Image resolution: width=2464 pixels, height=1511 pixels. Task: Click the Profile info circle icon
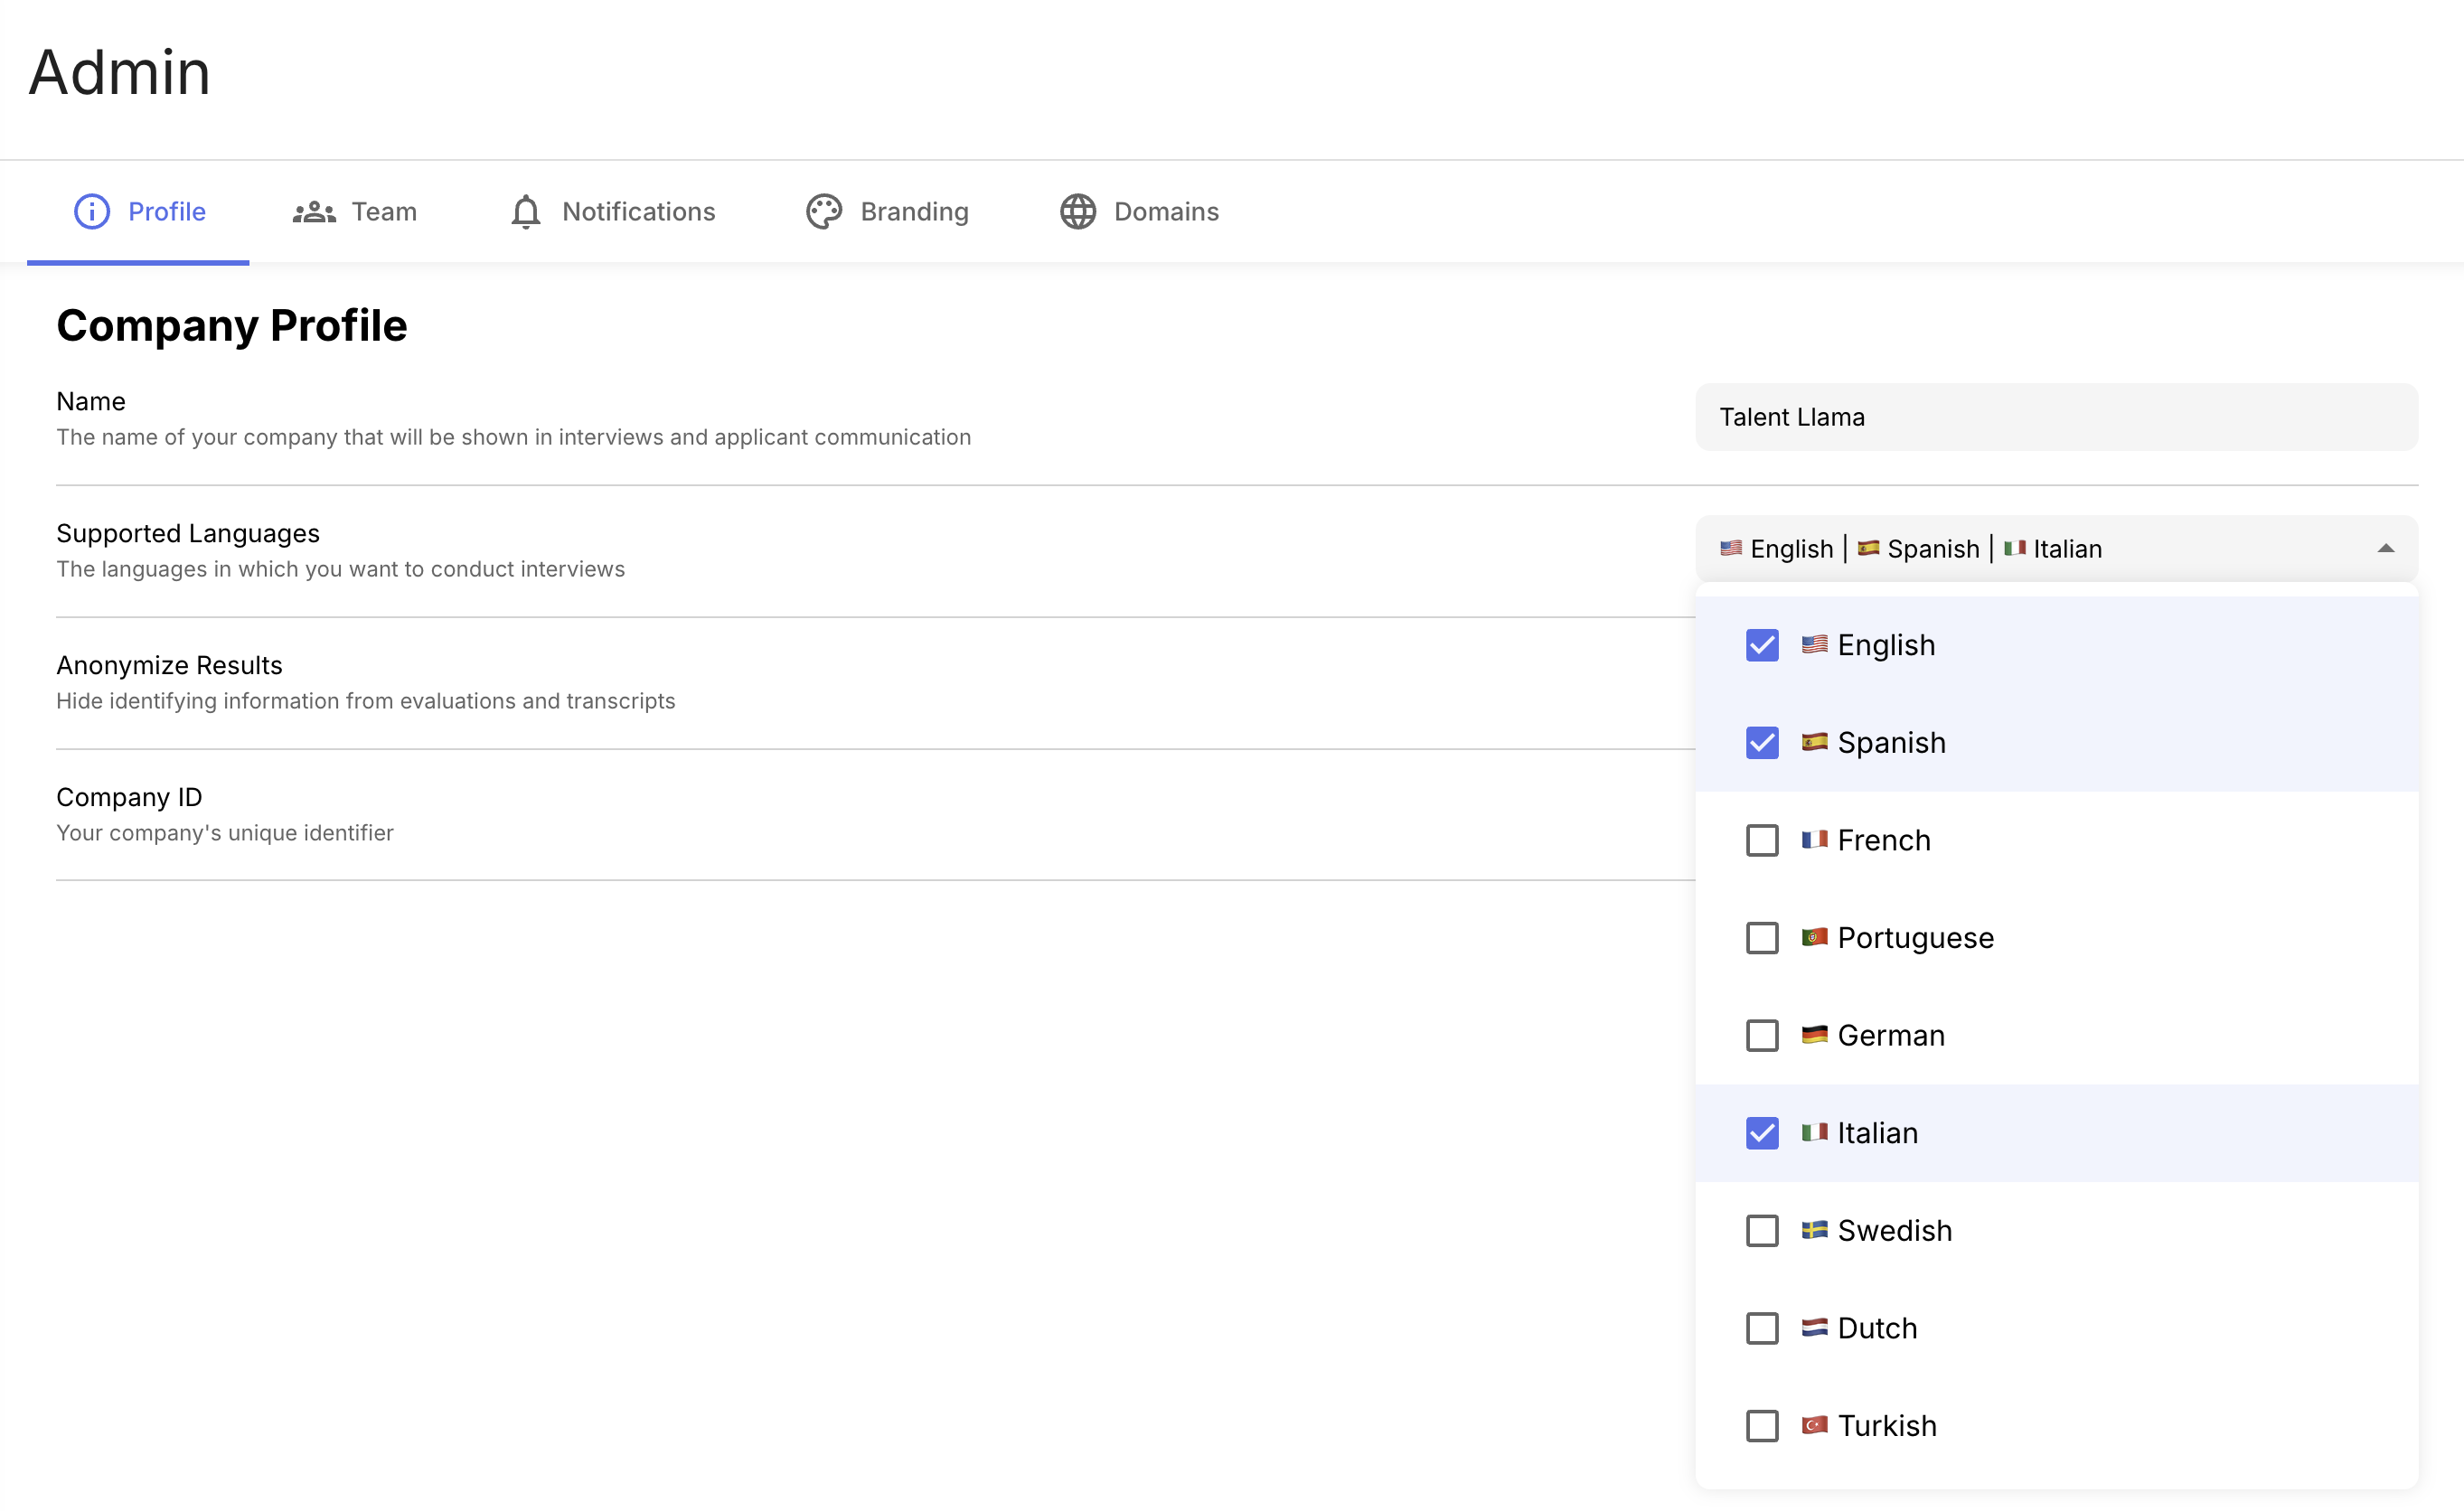pos(92,212)
